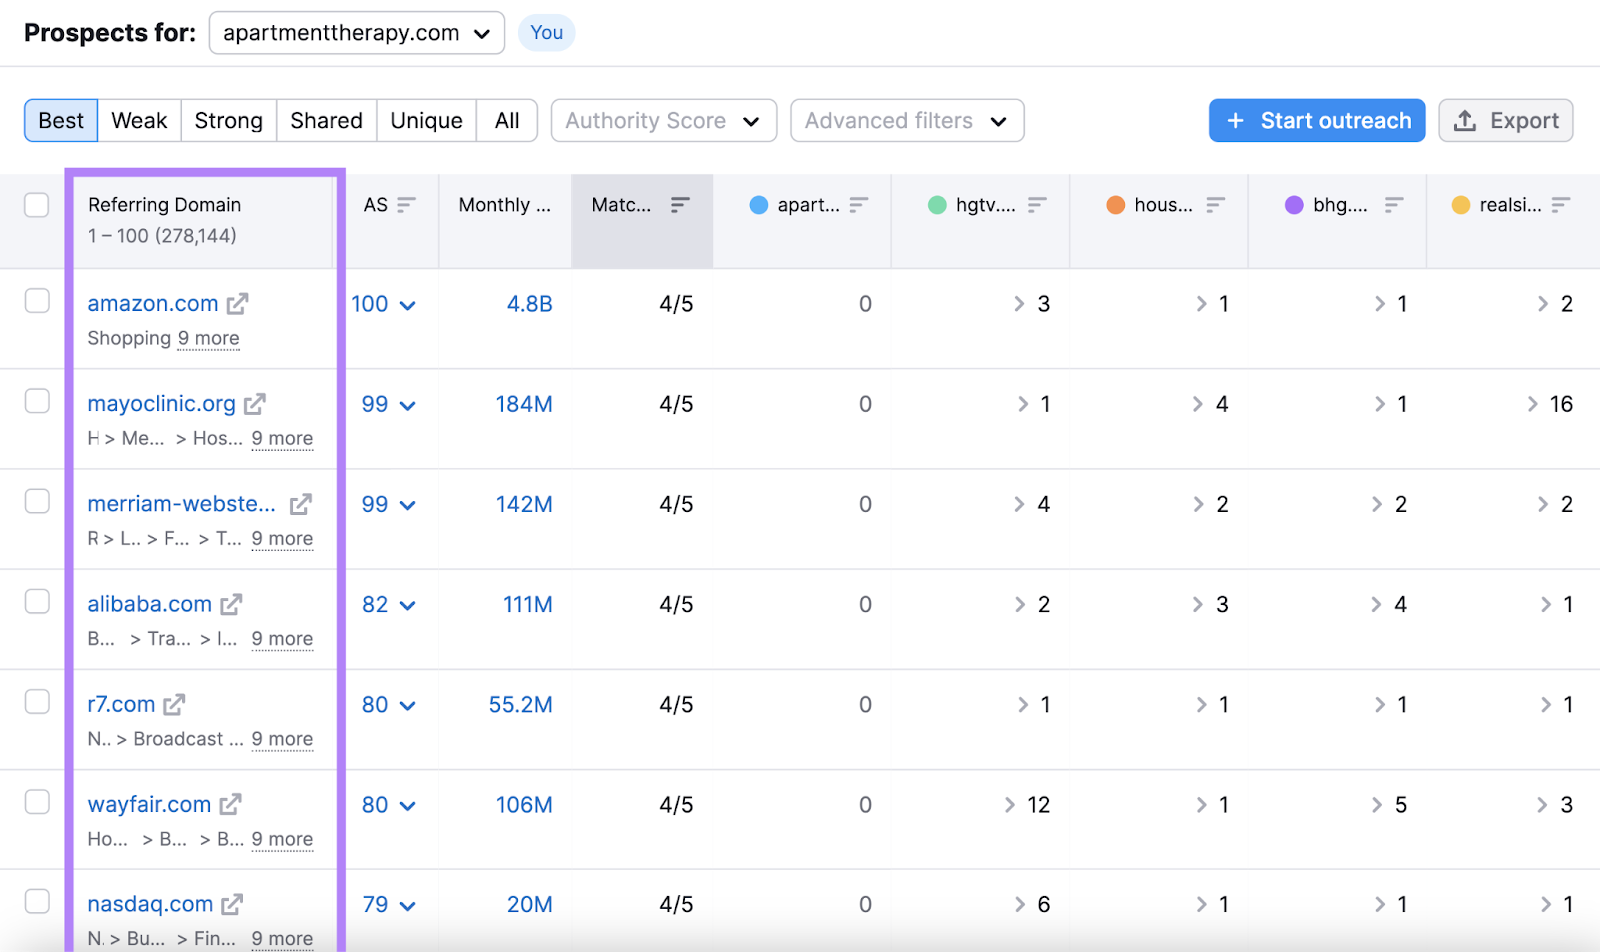
Task: Click the sort icon on the AS column
Action: [407, 204]
